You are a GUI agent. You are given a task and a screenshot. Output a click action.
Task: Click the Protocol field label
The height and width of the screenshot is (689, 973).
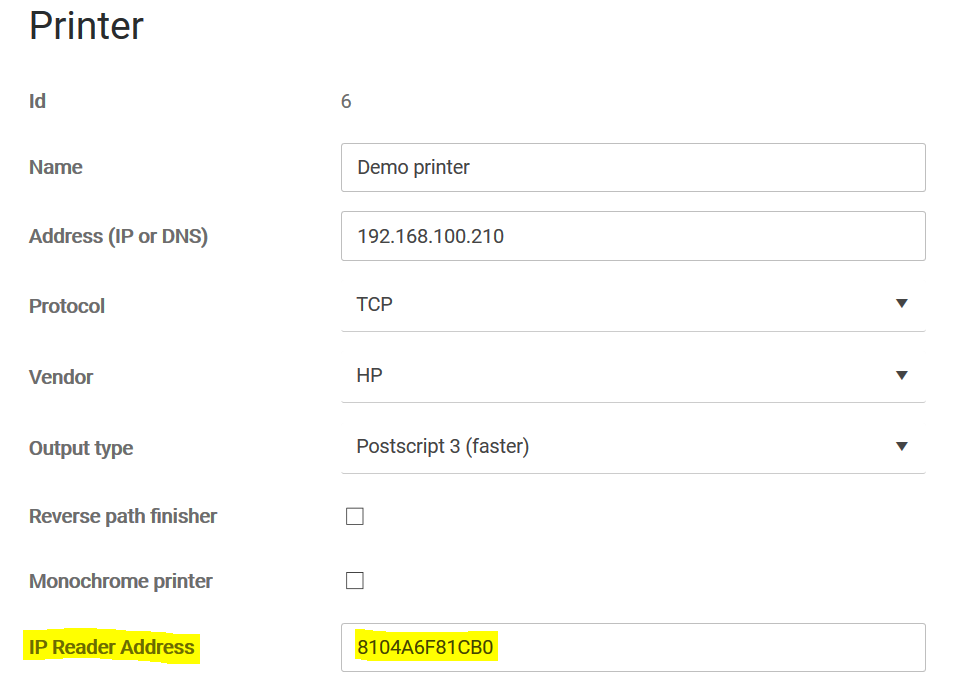[x=67, y=306]
